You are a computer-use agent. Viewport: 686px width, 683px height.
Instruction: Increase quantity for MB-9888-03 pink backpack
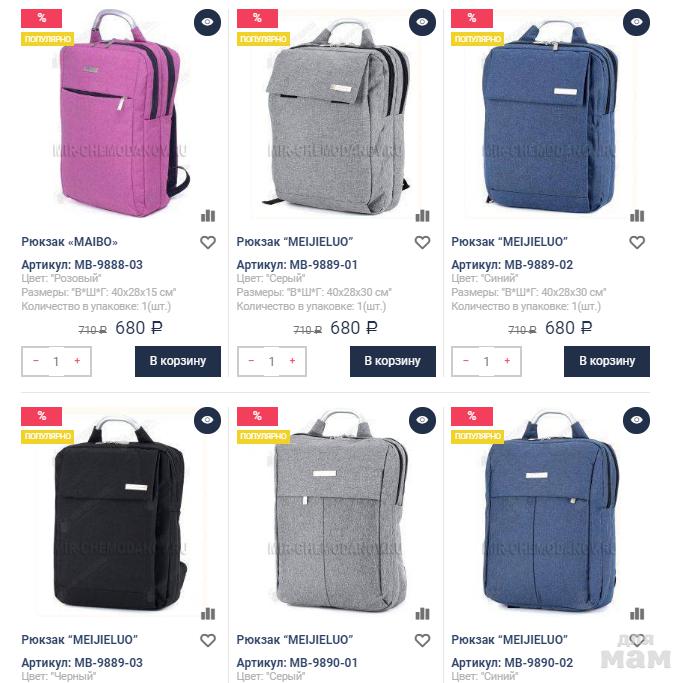click(77, 361)
